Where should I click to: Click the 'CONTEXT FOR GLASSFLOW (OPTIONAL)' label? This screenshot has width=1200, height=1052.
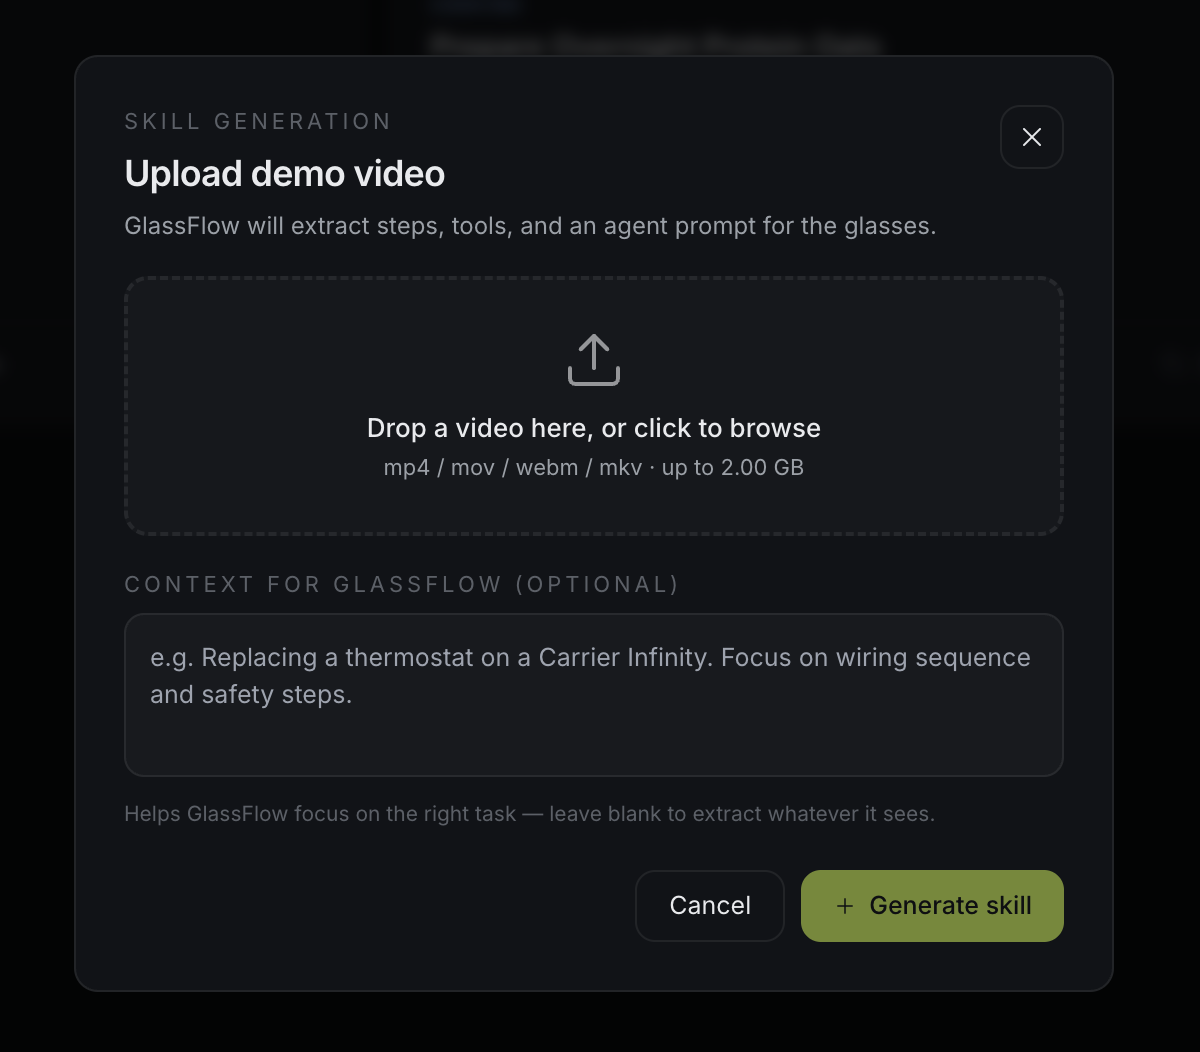[402, 585]
